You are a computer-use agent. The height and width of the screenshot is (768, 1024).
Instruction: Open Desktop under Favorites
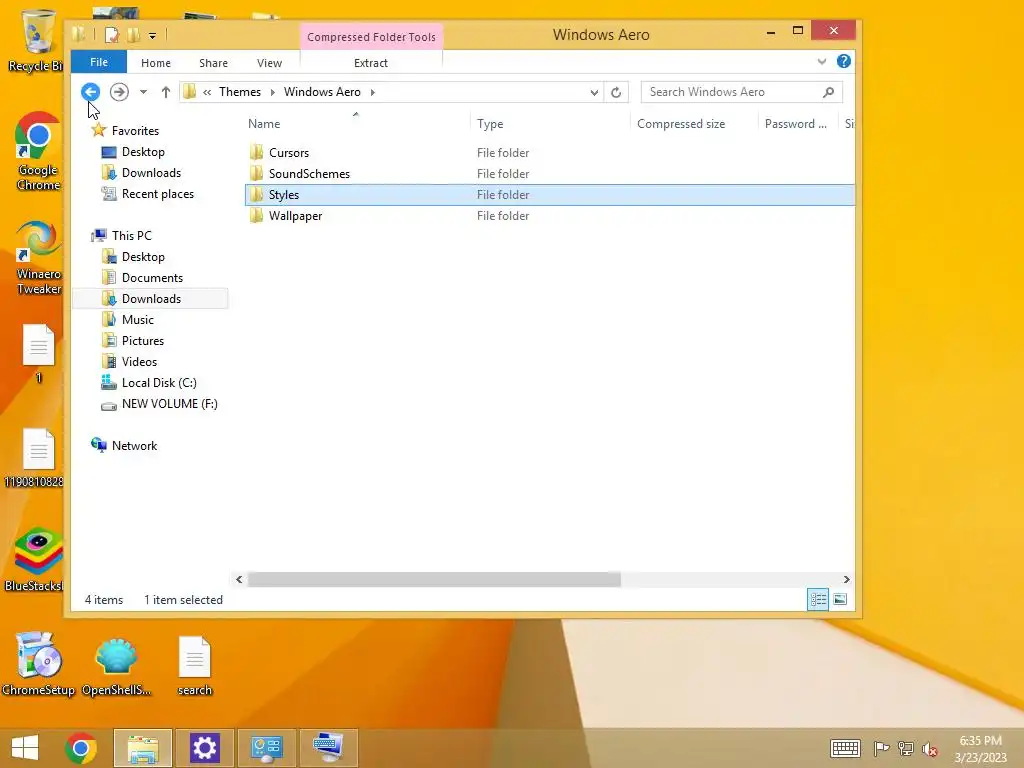click(143, 152)
